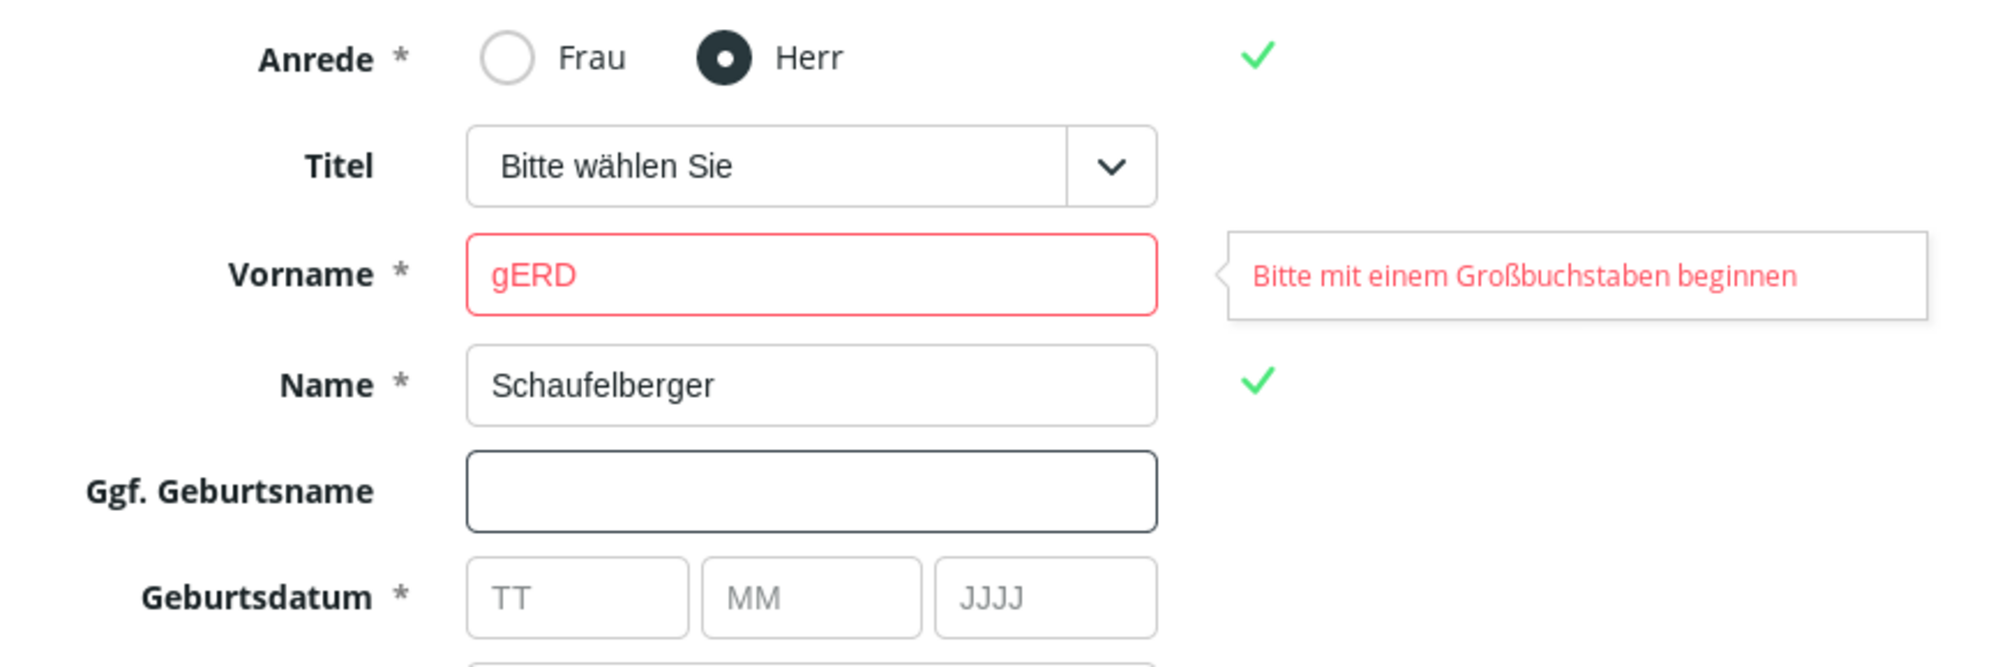The height and width of the screenshot is (667, 2000).
Task: Select the Herr radio button
Action: [724, 58]
